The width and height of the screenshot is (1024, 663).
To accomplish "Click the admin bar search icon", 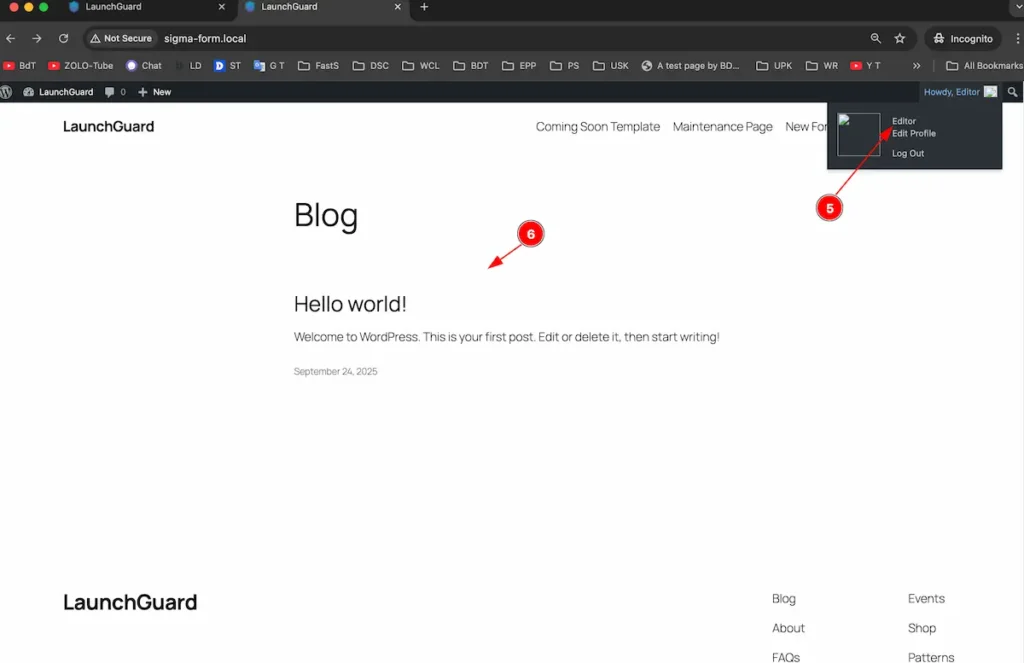I will tap(1013, 92).
